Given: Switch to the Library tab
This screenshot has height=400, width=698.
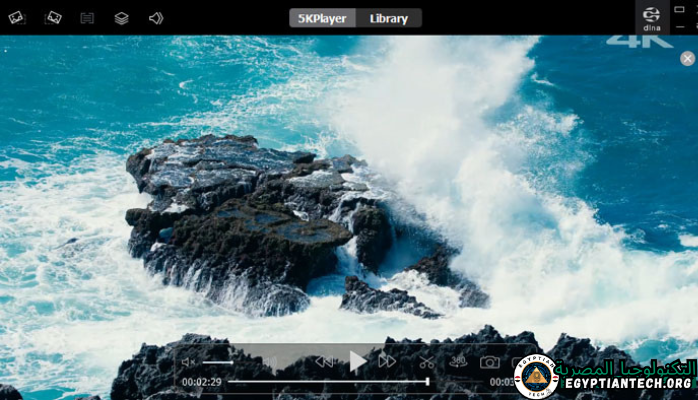Looking at the screenshot, I should pos(389,18).
